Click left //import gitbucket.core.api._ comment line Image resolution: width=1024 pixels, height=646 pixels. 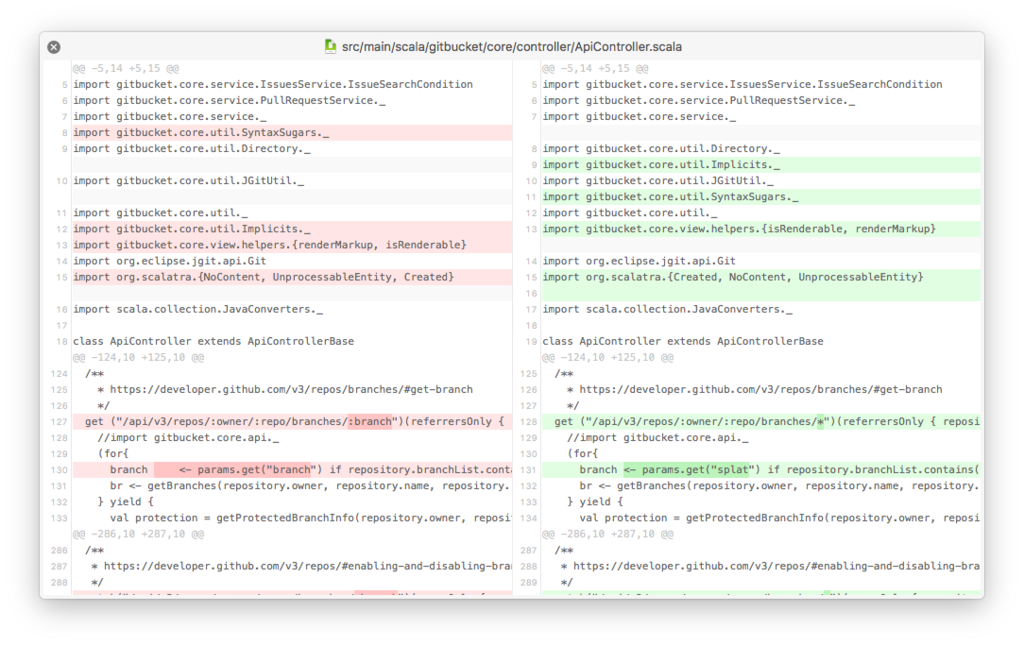click(x=188, y=438)
